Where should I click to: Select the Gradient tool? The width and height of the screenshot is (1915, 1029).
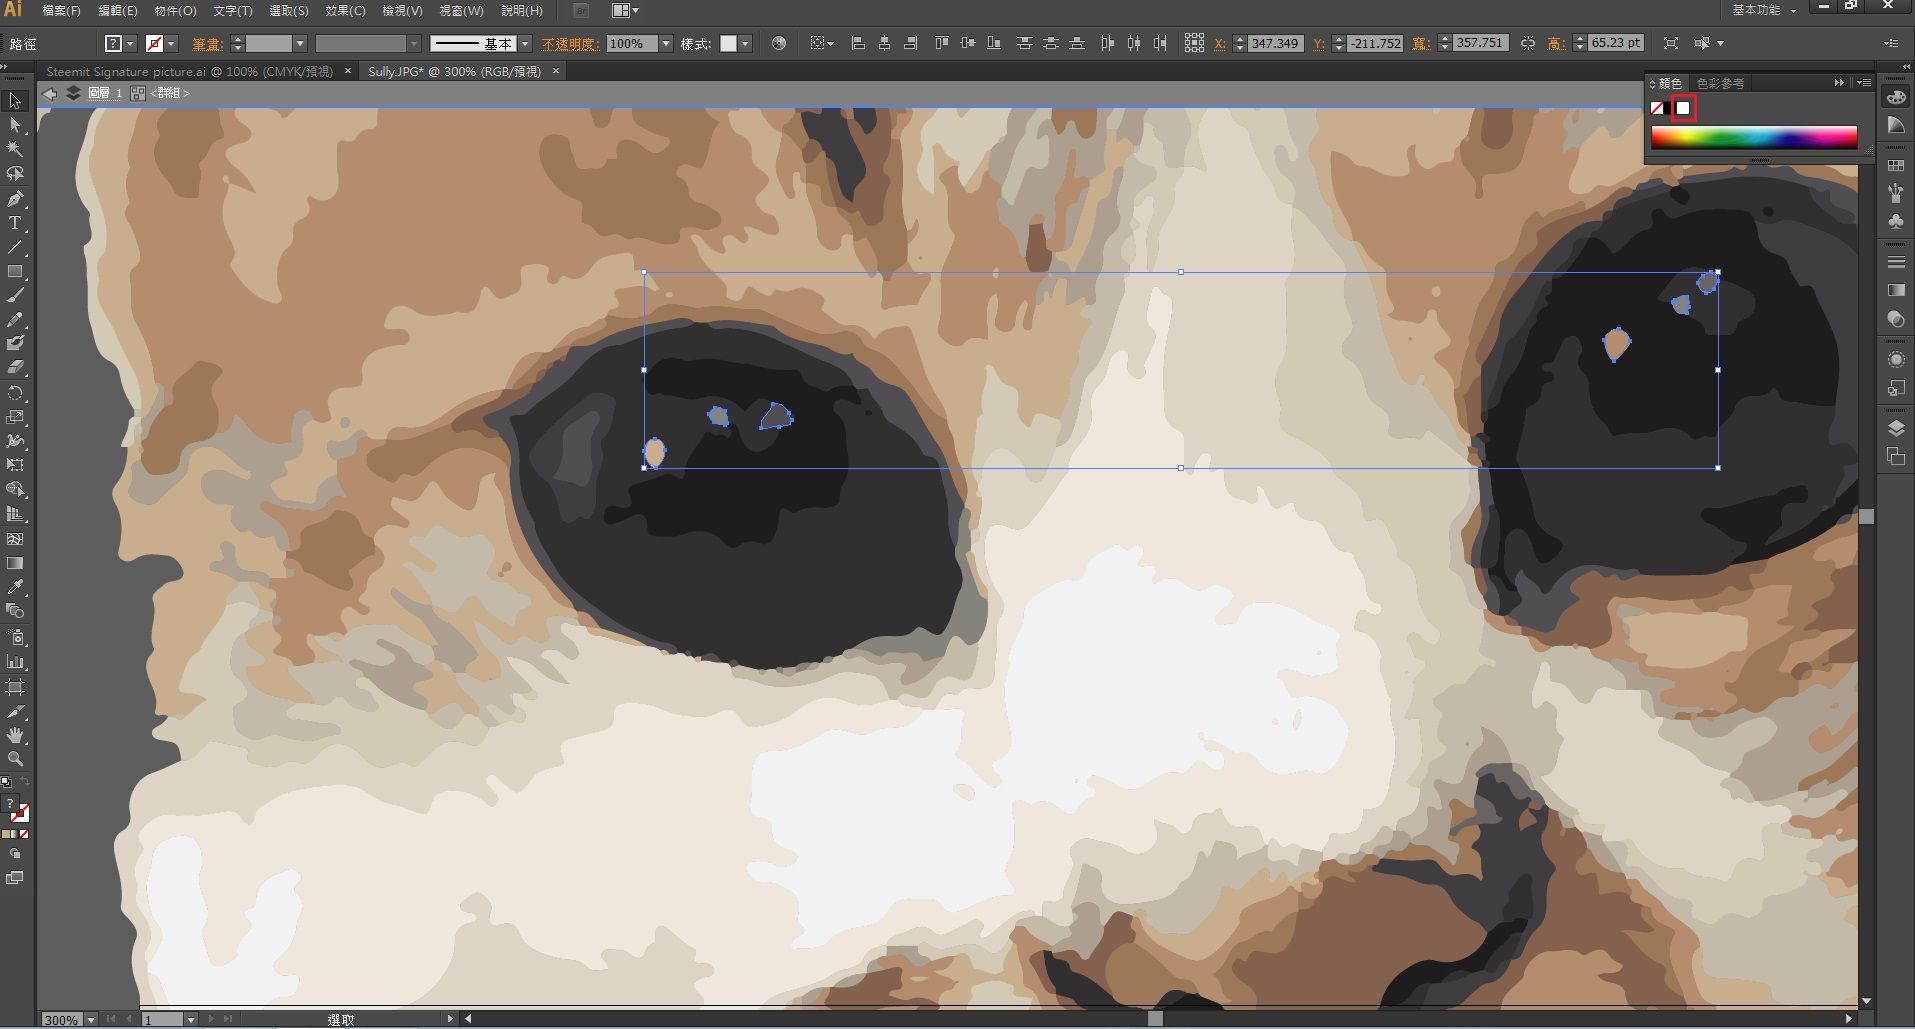15,563
